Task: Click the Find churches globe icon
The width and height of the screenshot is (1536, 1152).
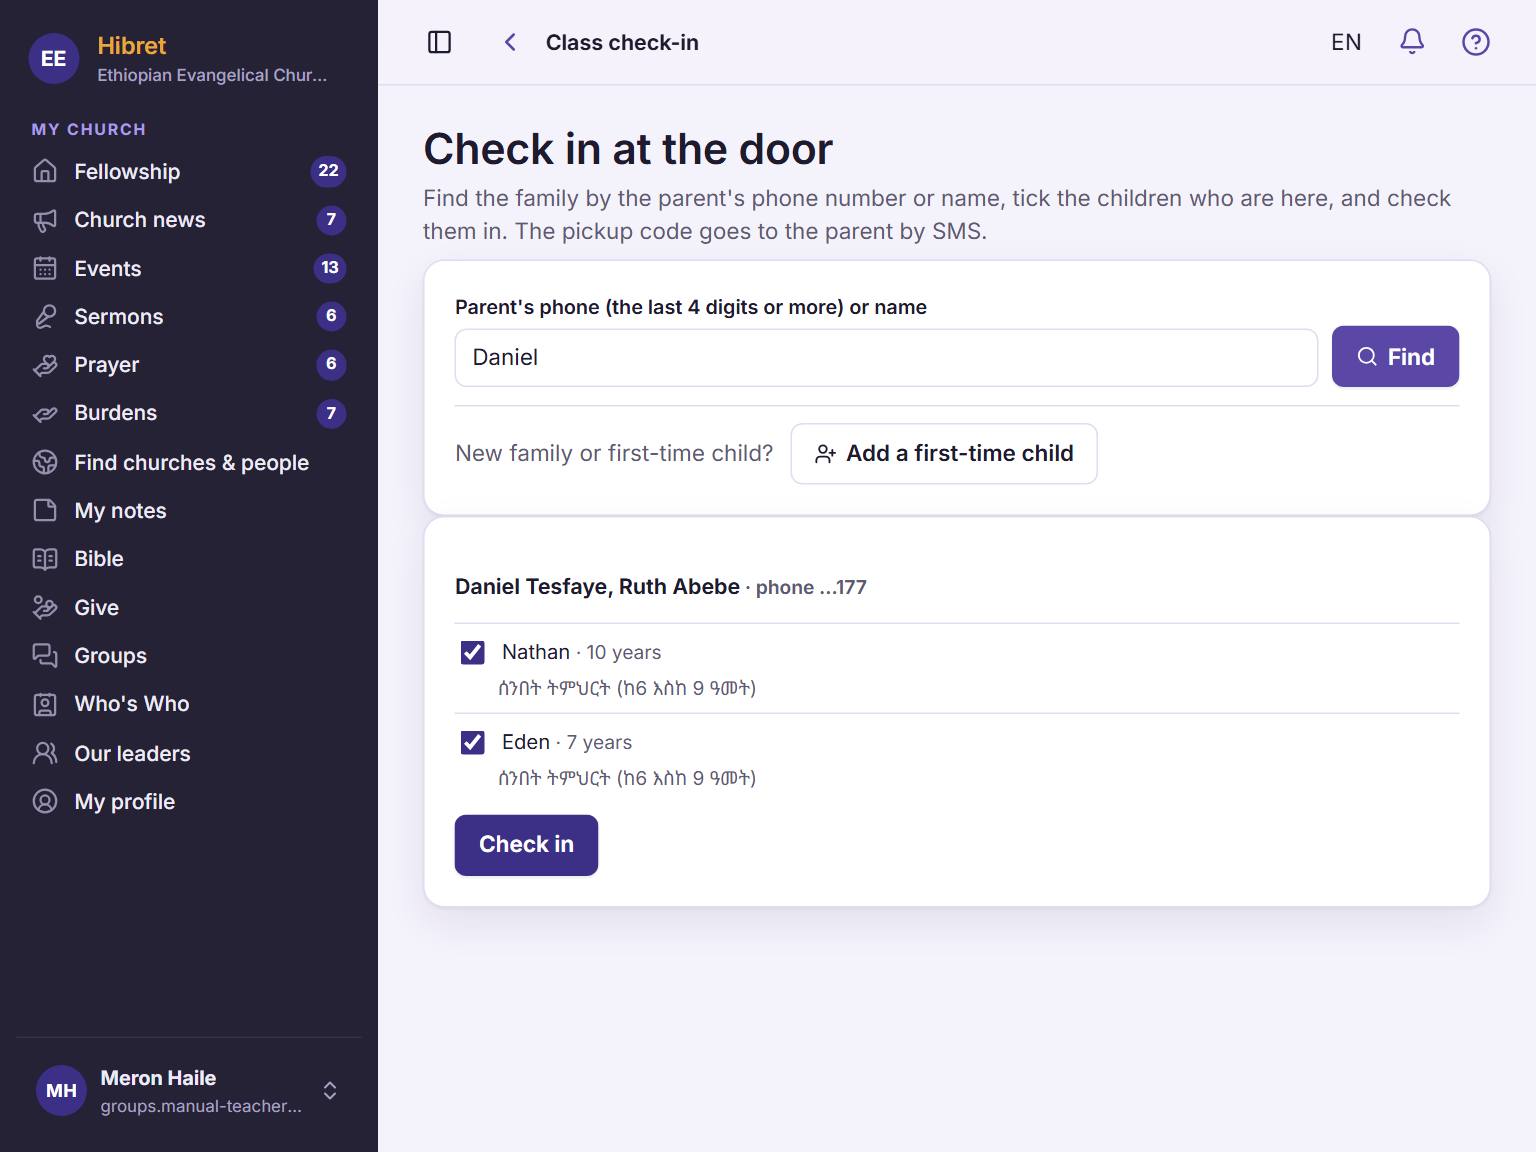Action: [45, 462]
